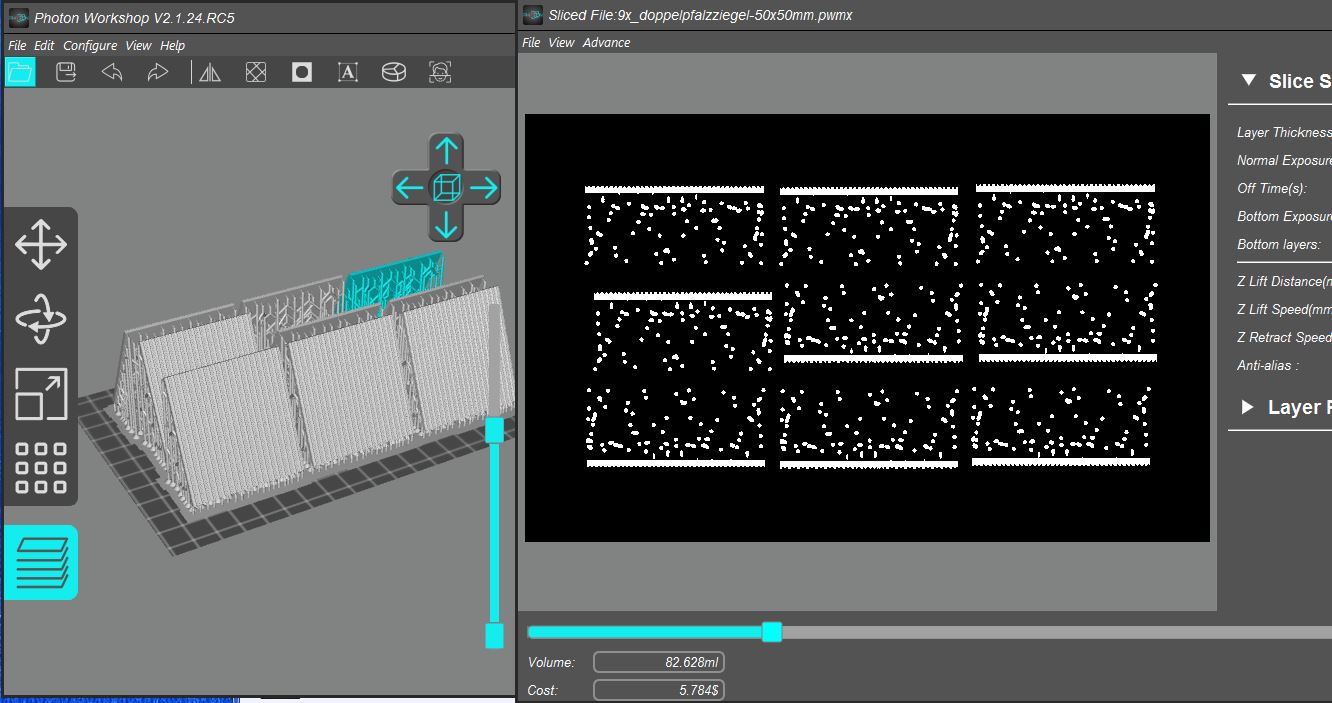
Task: Click the "Off Time(s):" label
Action: [1272, 188]
